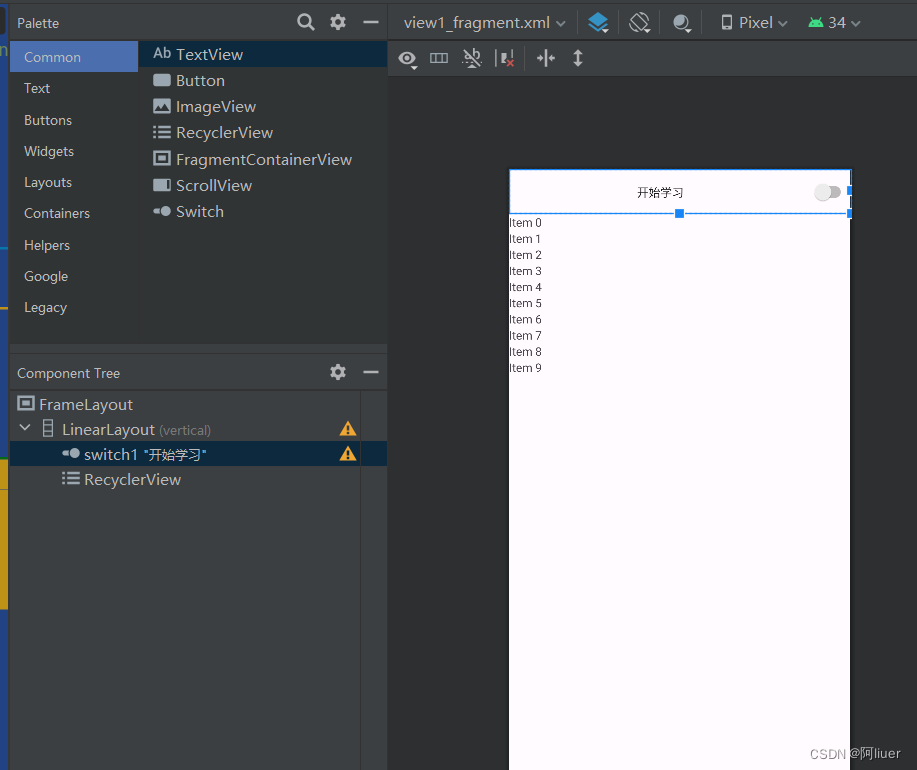Viewport: 917px width, 770px height.
Task: Click Item 9 in preview list
Action: pyautogui.click(x=525, y=368)
